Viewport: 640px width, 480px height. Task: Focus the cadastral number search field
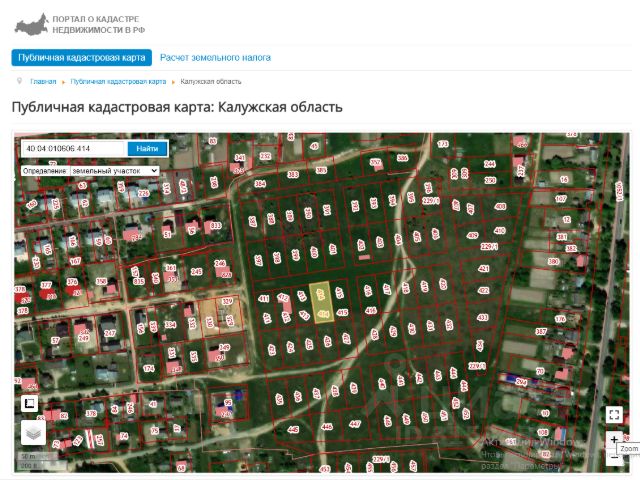(73, 149)
